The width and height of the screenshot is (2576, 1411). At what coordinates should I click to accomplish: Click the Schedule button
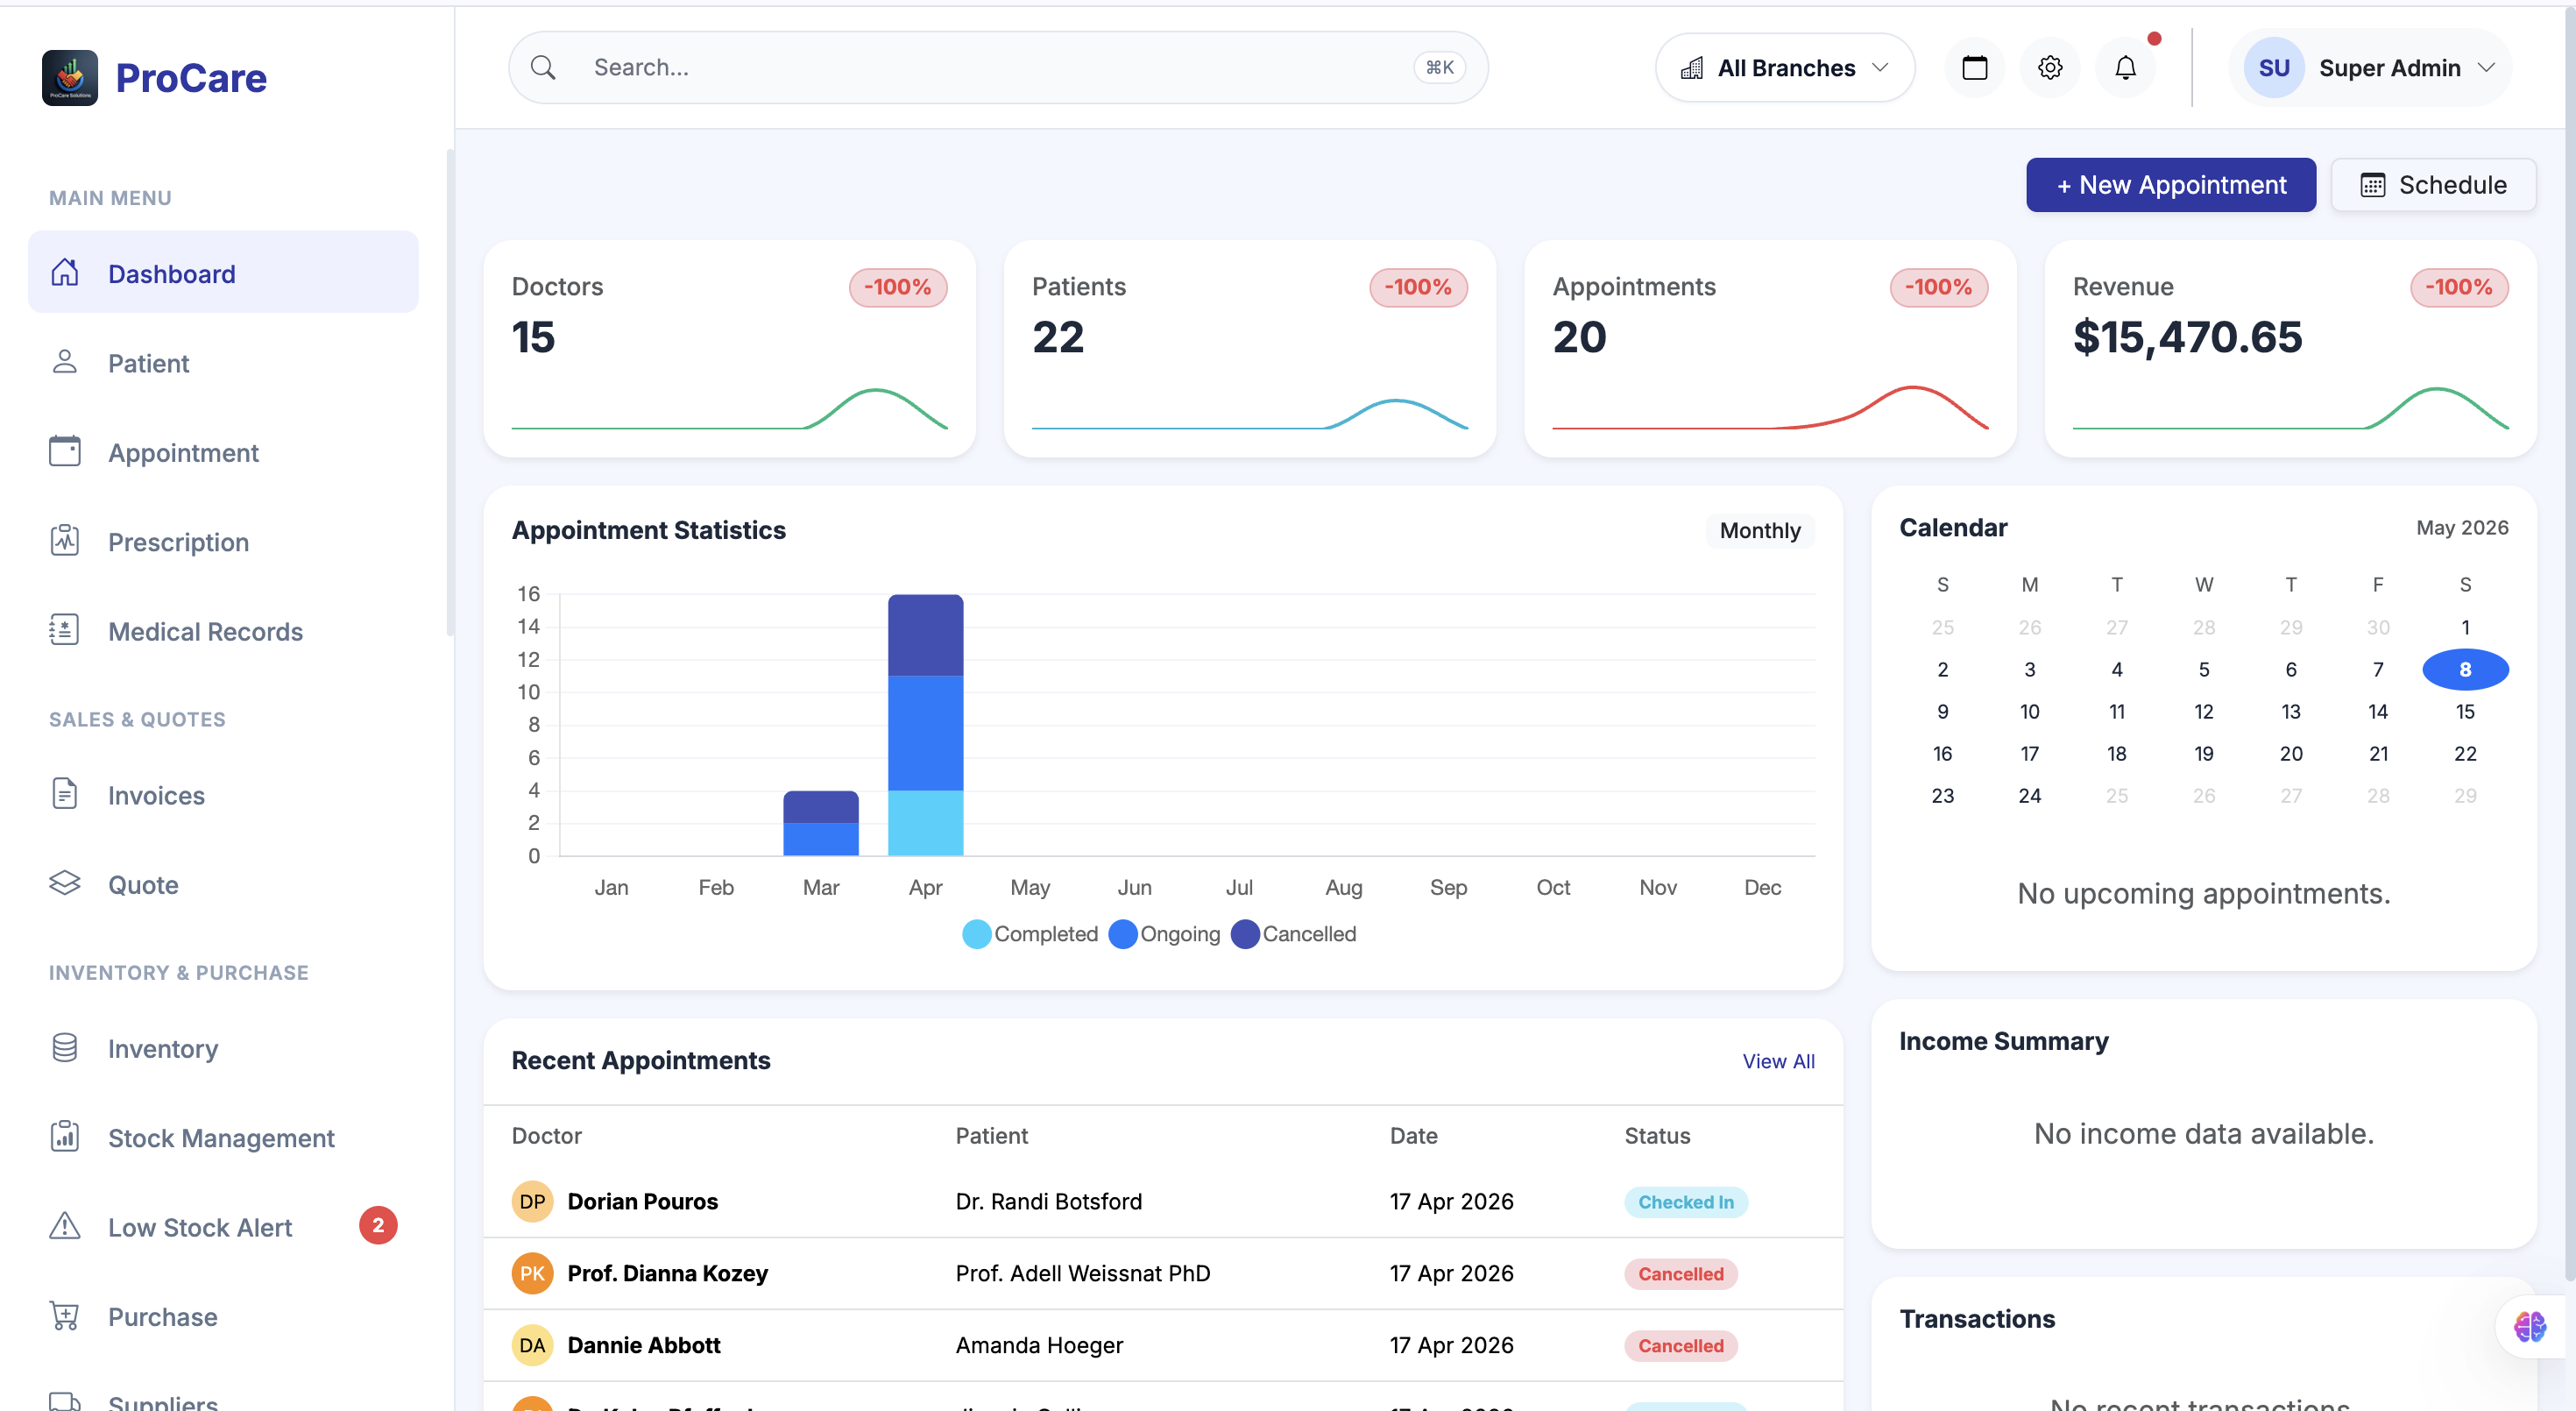(x=2432, y=184)
